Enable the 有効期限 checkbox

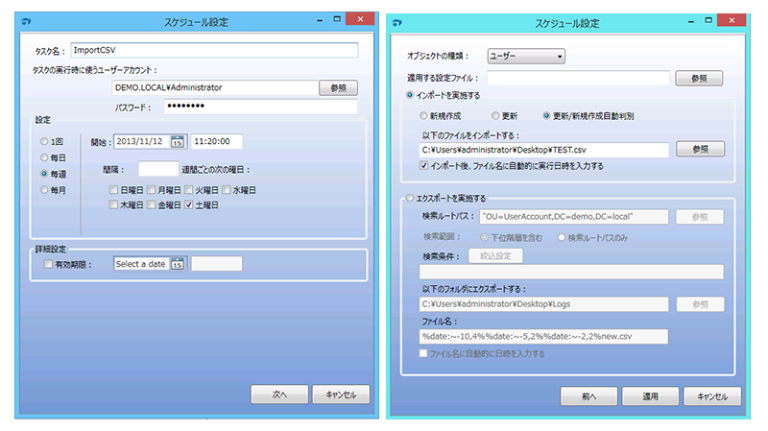[x=47, y=263]
